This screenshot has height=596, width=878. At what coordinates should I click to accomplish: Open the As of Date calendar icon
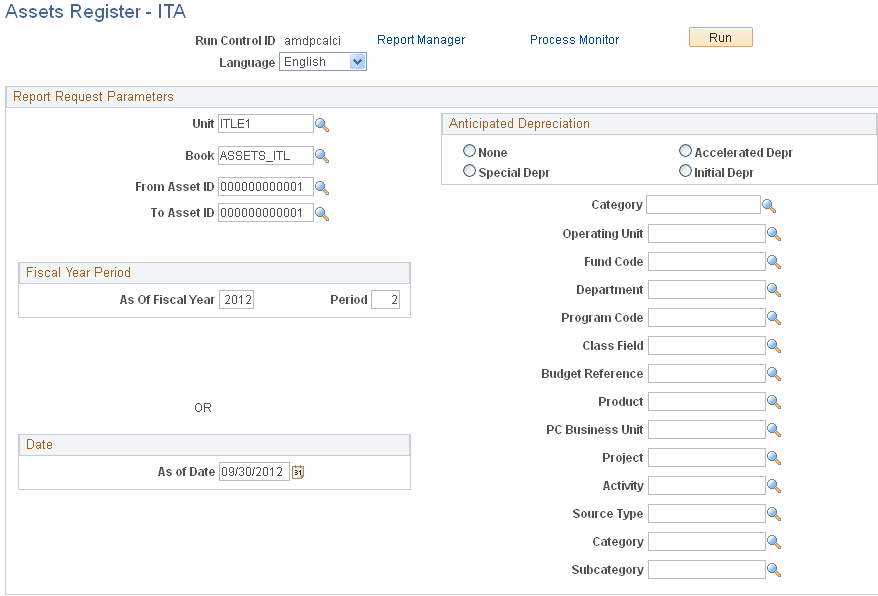click(297, 471)
